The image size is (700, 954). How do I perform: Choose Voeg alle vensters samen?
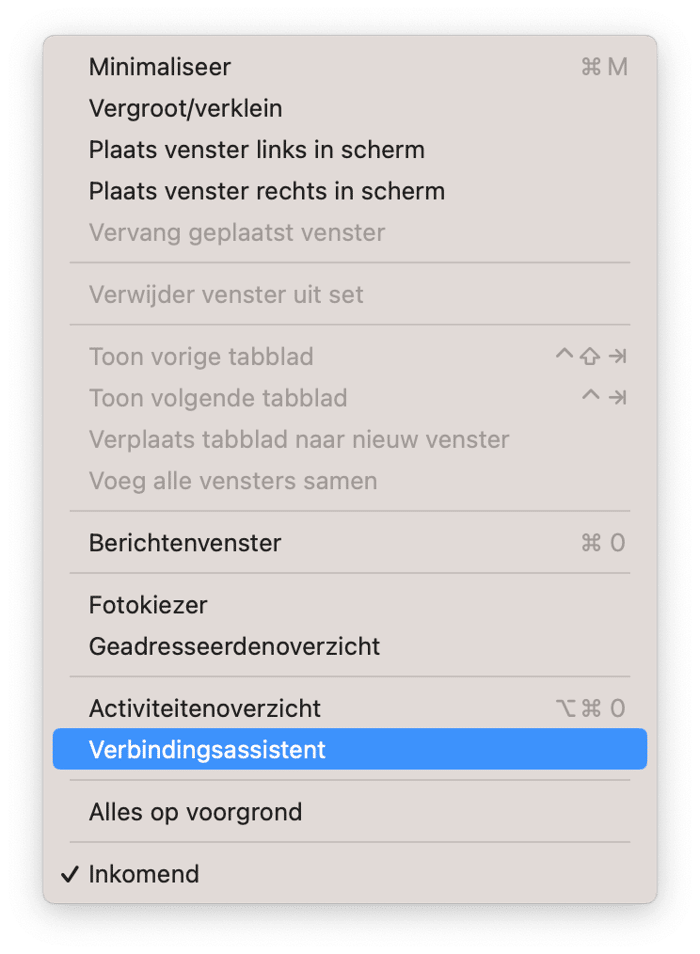point(350,481)
